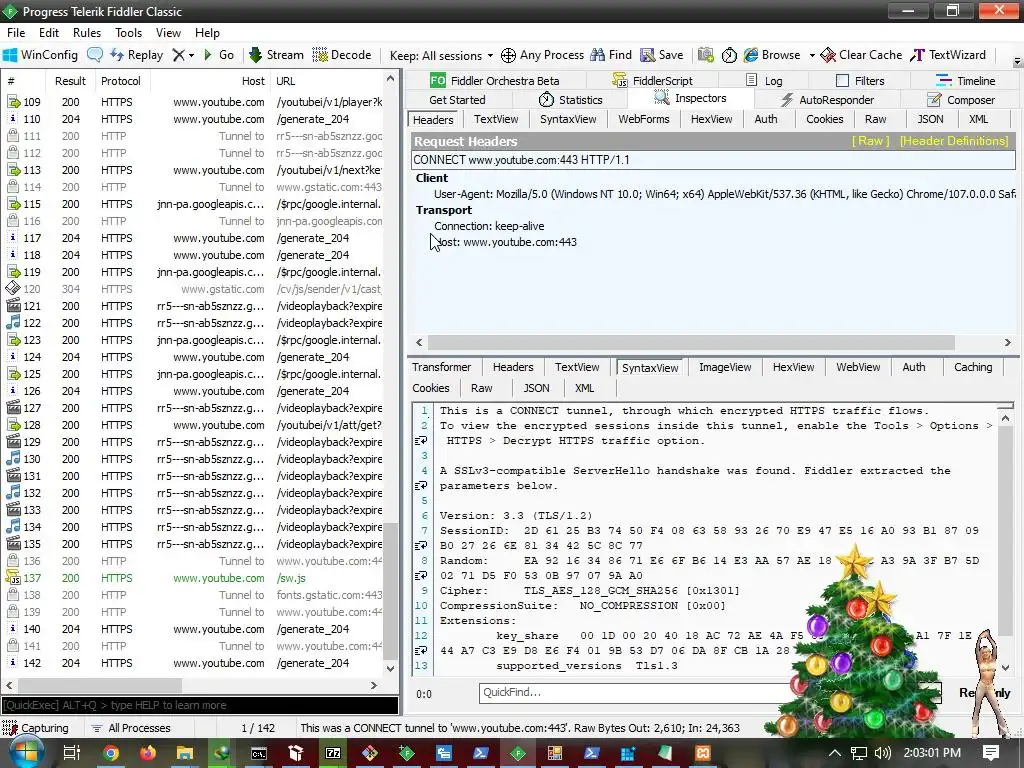Screen dimensions: 1024x768
Task: Open the Rules menu
Action: pos(87,33)
